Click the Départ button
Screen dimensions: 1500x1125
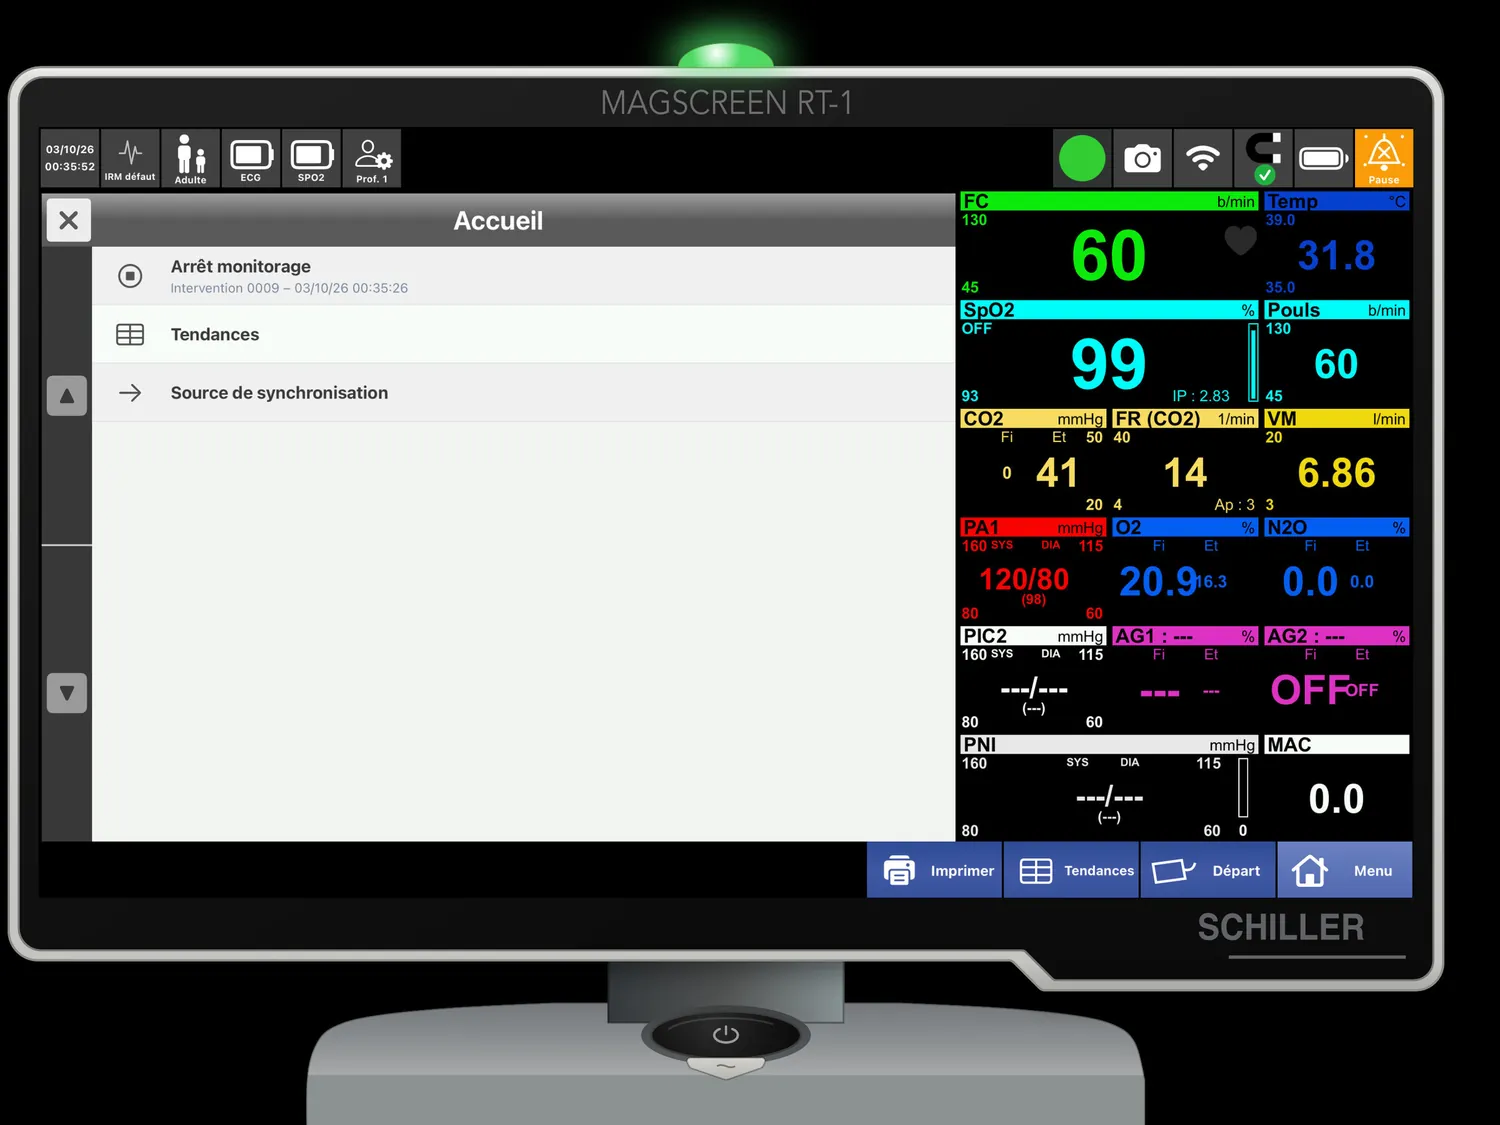pos(1208,870)
